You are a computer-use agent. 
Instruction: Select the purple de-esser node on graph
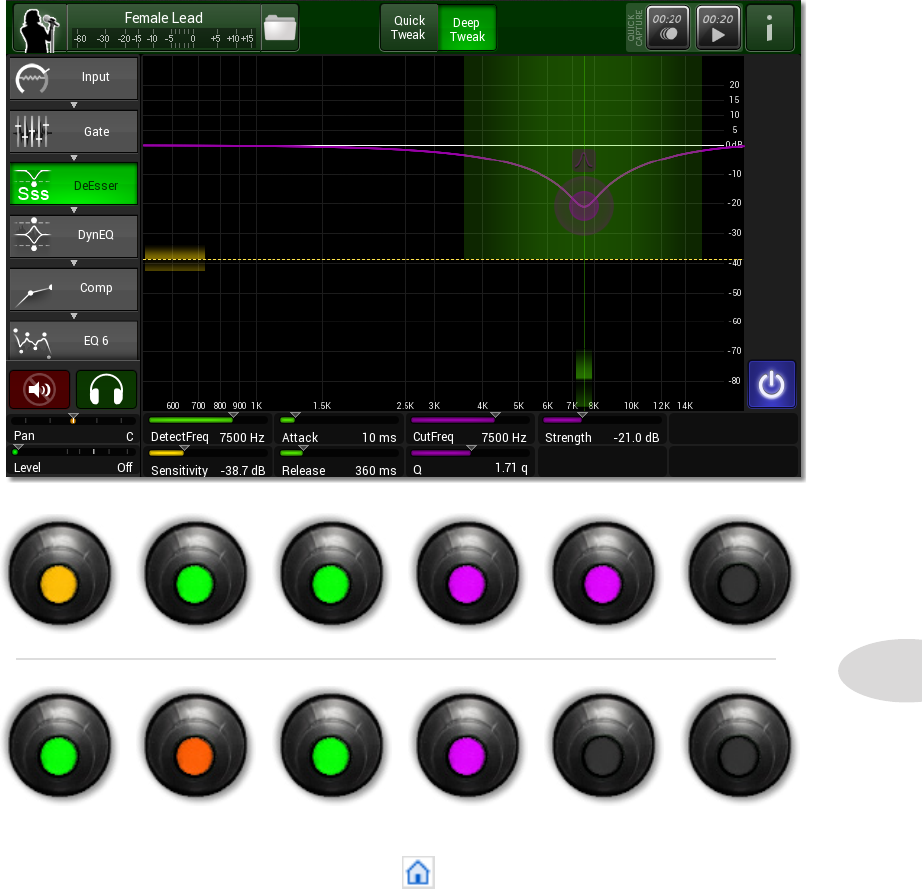584,205
